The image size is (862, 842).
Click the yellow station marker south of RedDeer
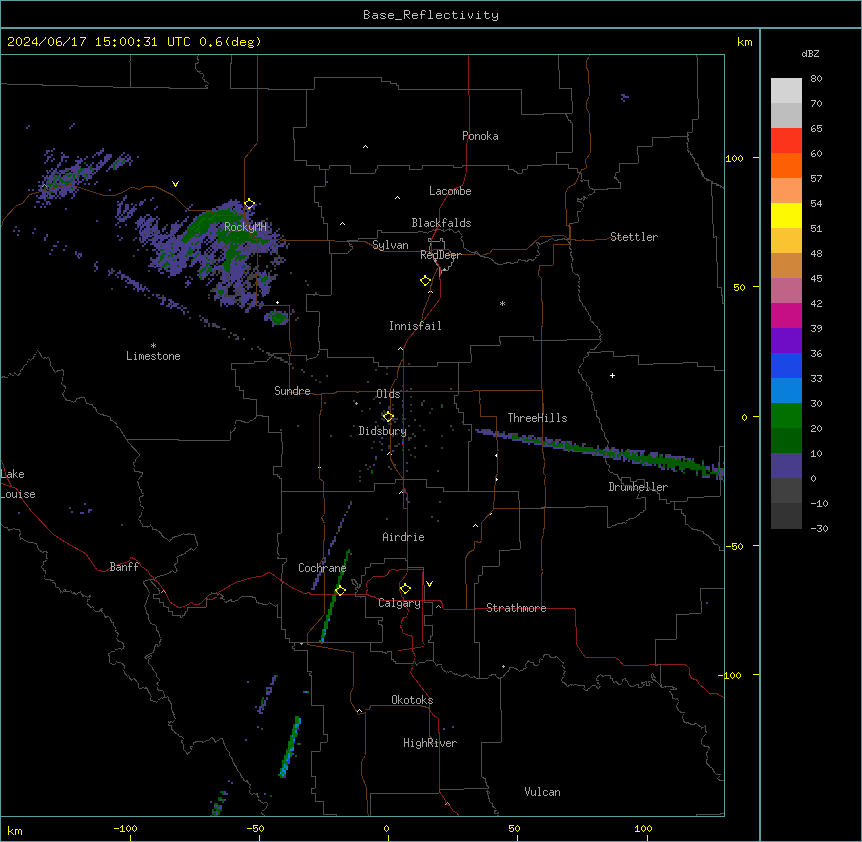point(426,281)
